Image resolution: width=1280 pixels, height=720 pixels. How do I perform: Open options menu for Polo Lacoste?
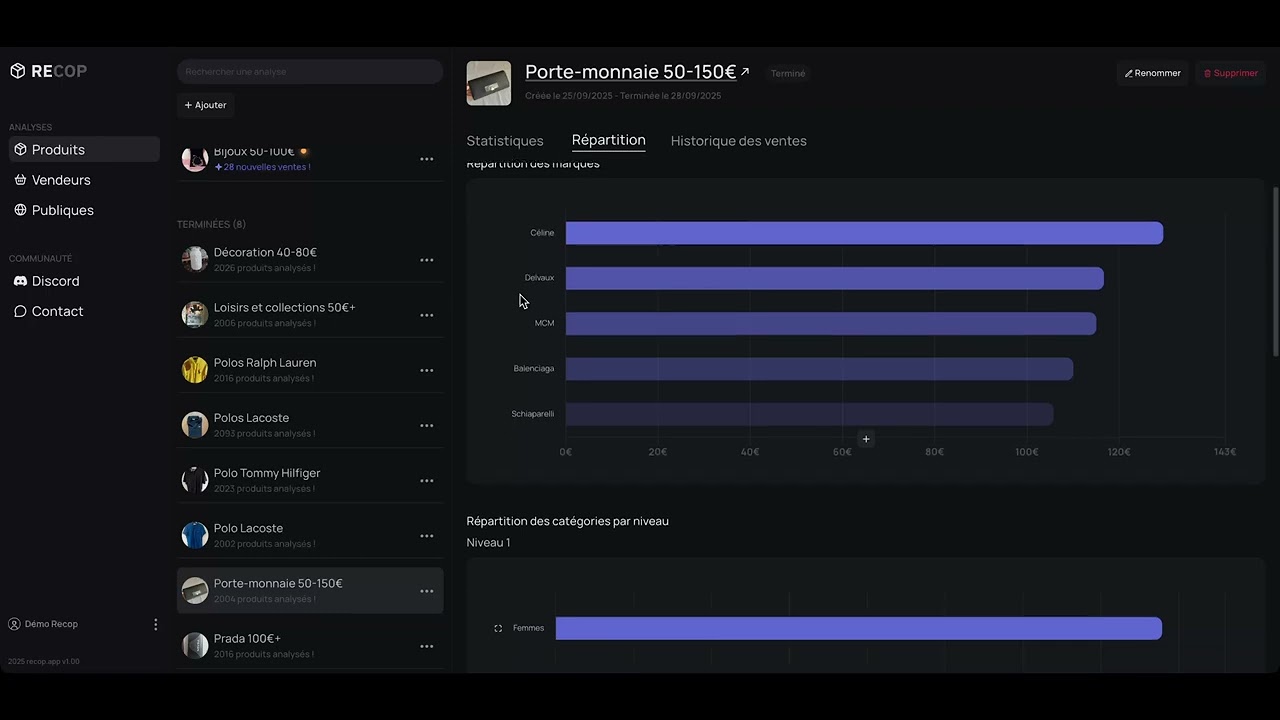[x=427, y=536]
